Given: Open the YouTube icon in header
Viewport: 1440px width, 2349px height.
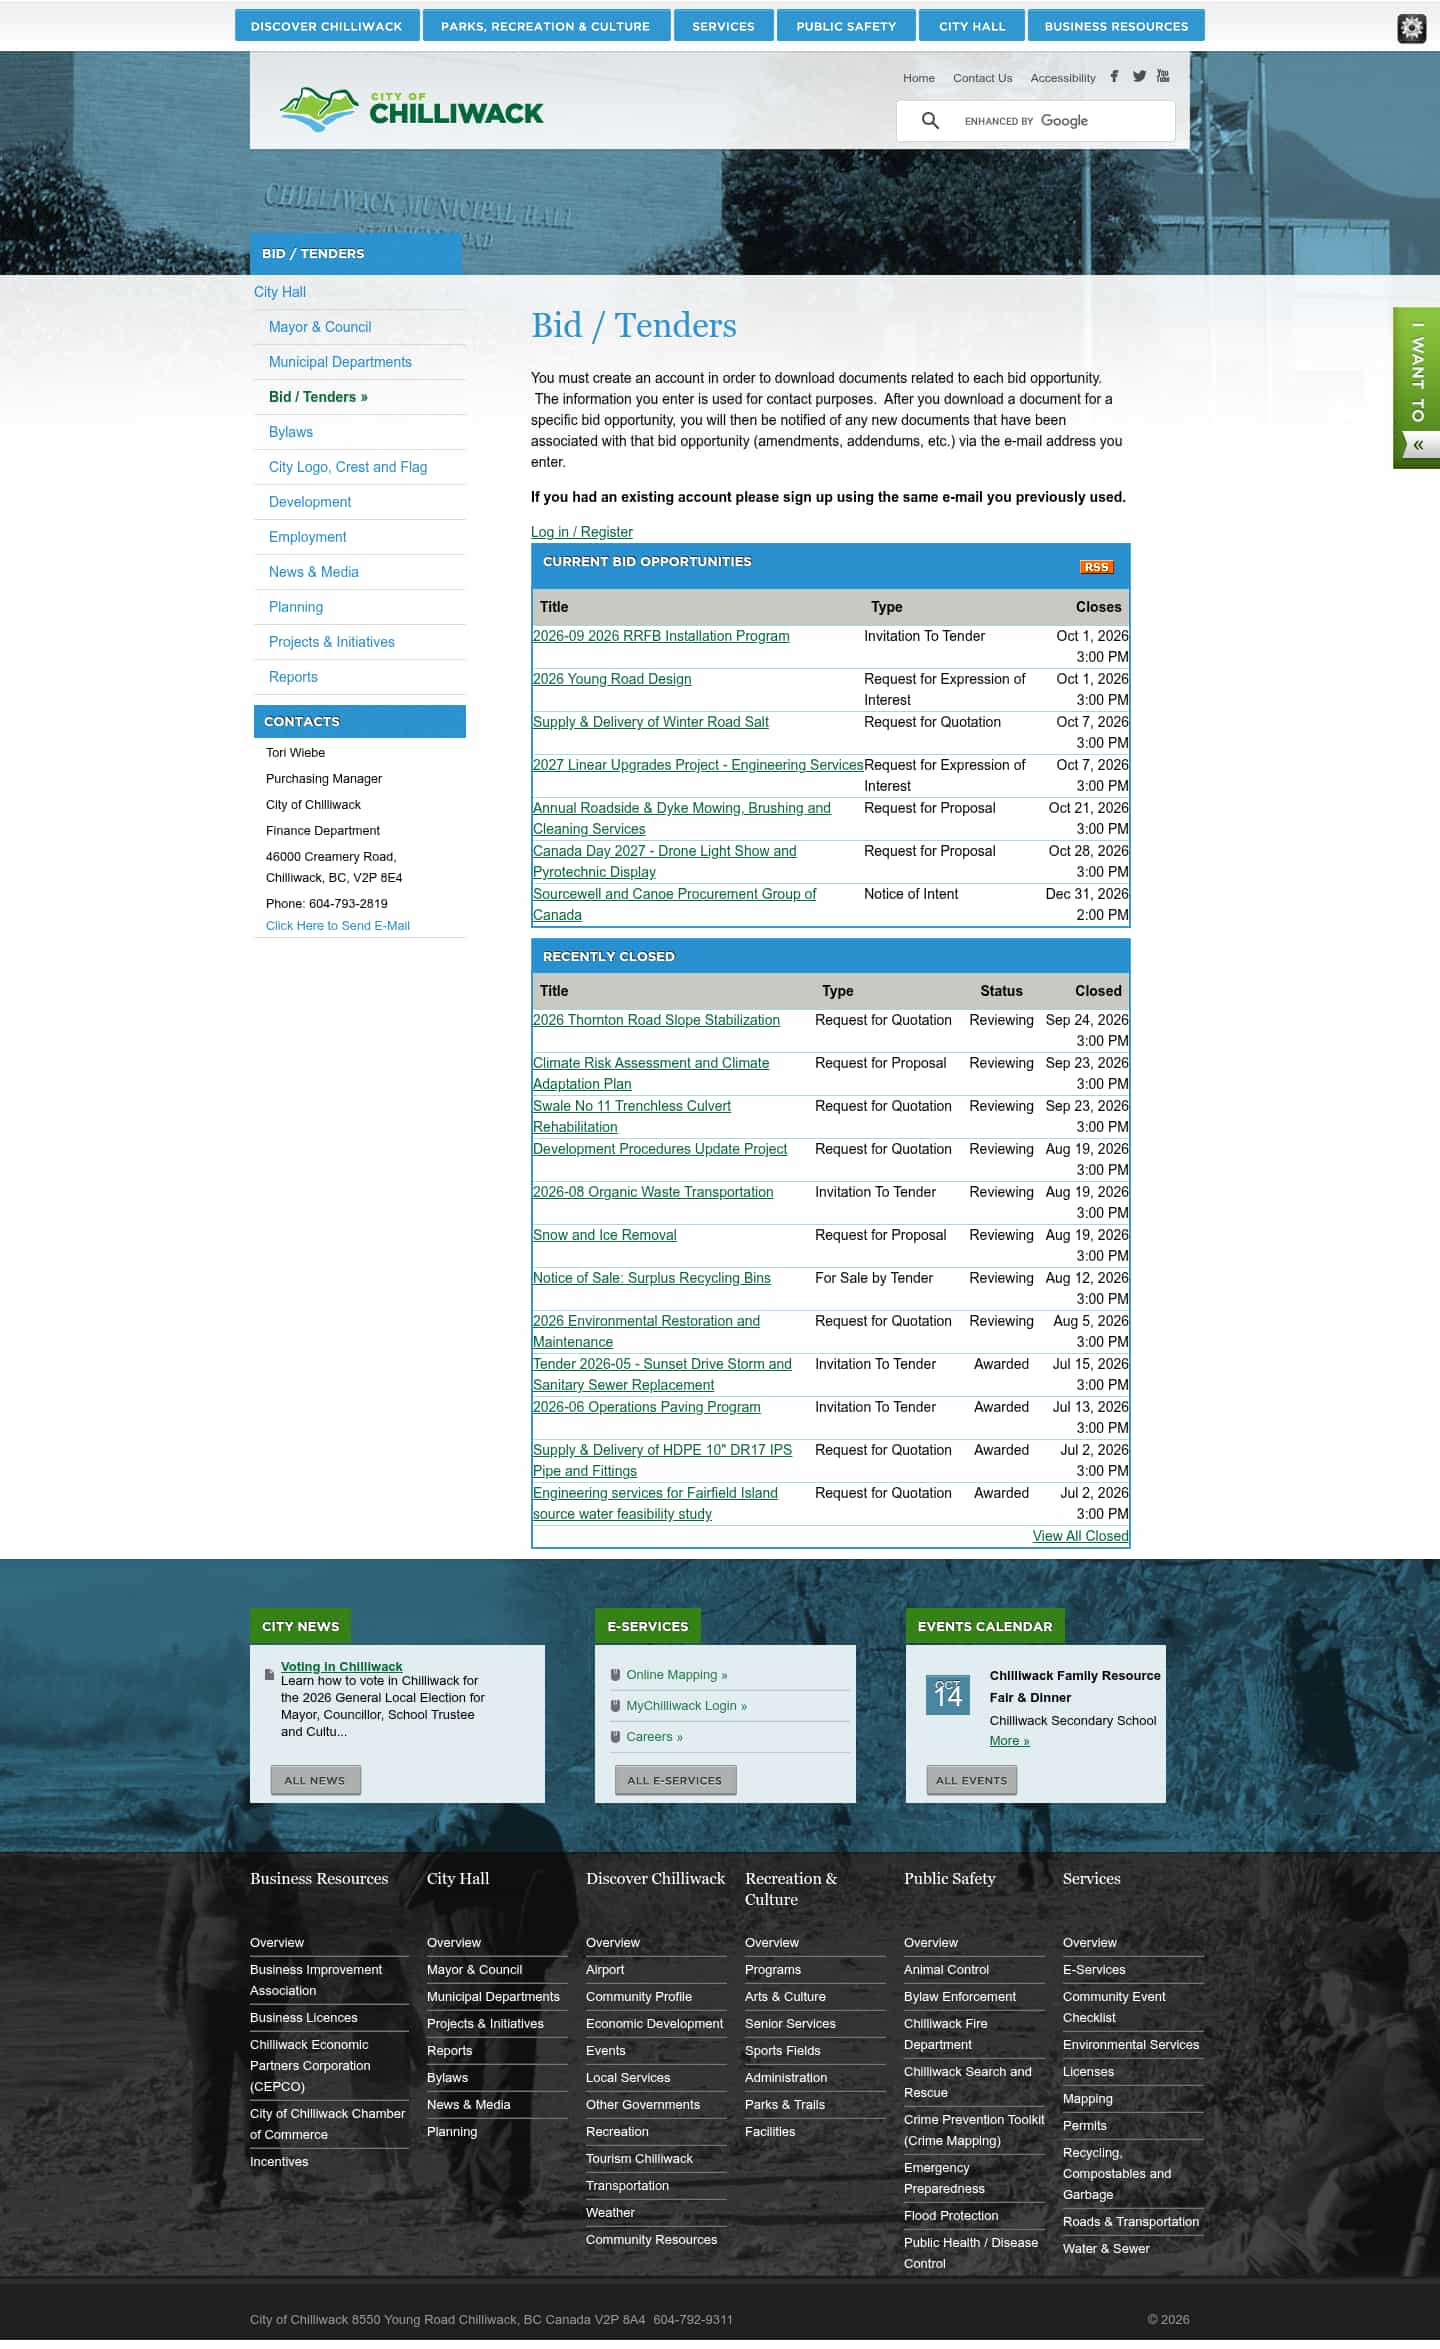Looking at the screenshot, I should click(1163, 76).
